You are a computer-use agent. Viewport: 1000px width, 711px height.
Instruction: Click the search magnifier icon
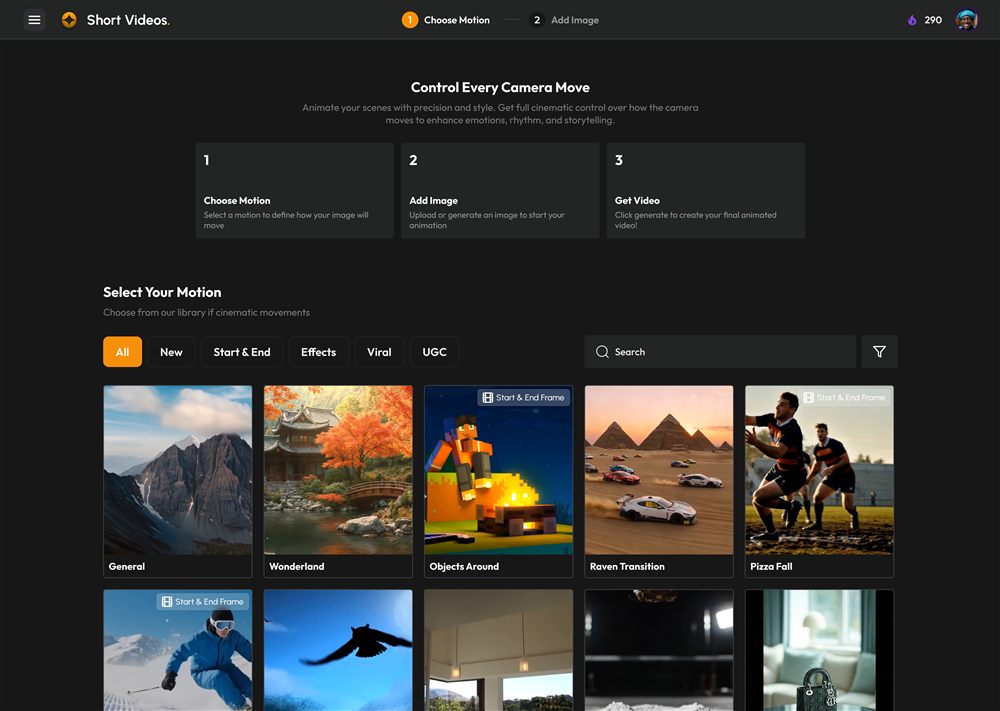tap(601, 352)
